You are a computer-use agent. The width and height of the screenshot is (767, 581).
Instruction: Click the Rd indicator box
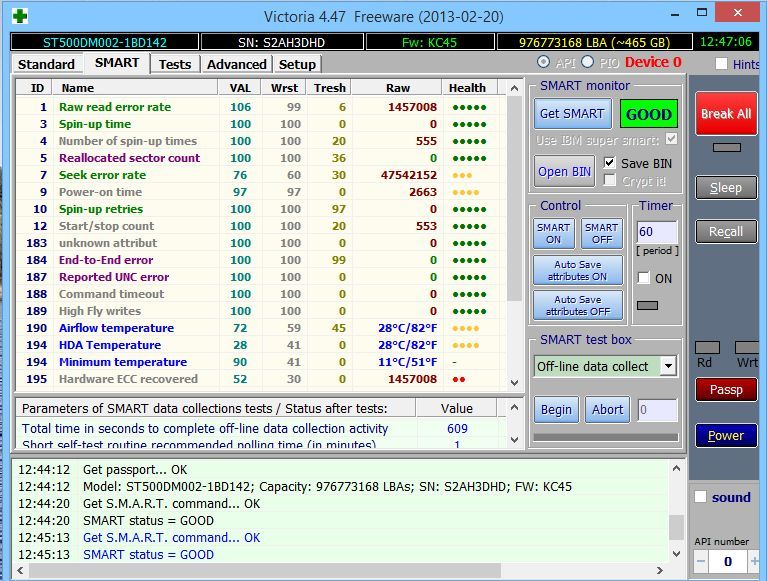click(707, 347)
